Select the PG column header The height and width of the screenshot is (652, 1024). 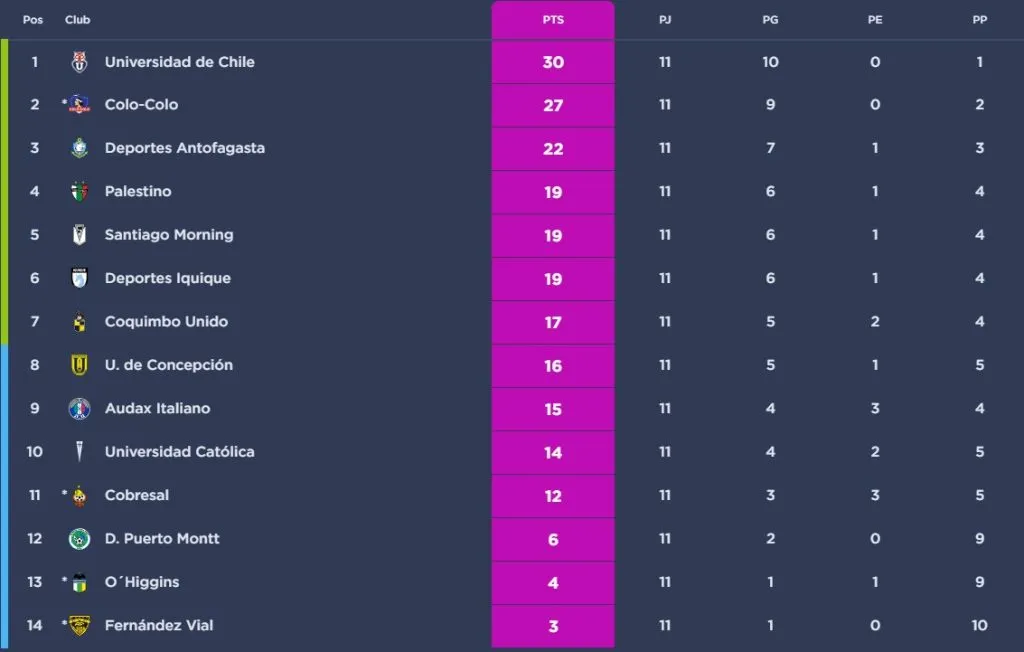[770, 18]
